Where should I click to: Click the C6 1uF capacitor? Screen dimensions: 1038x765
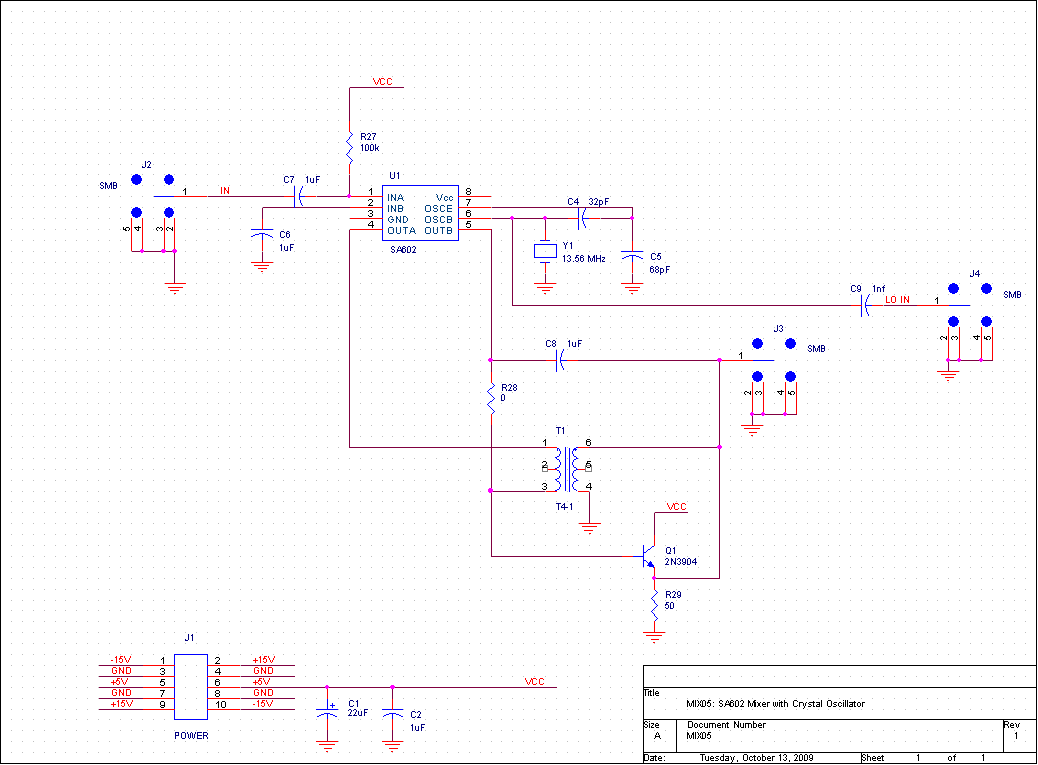(262, 234)
